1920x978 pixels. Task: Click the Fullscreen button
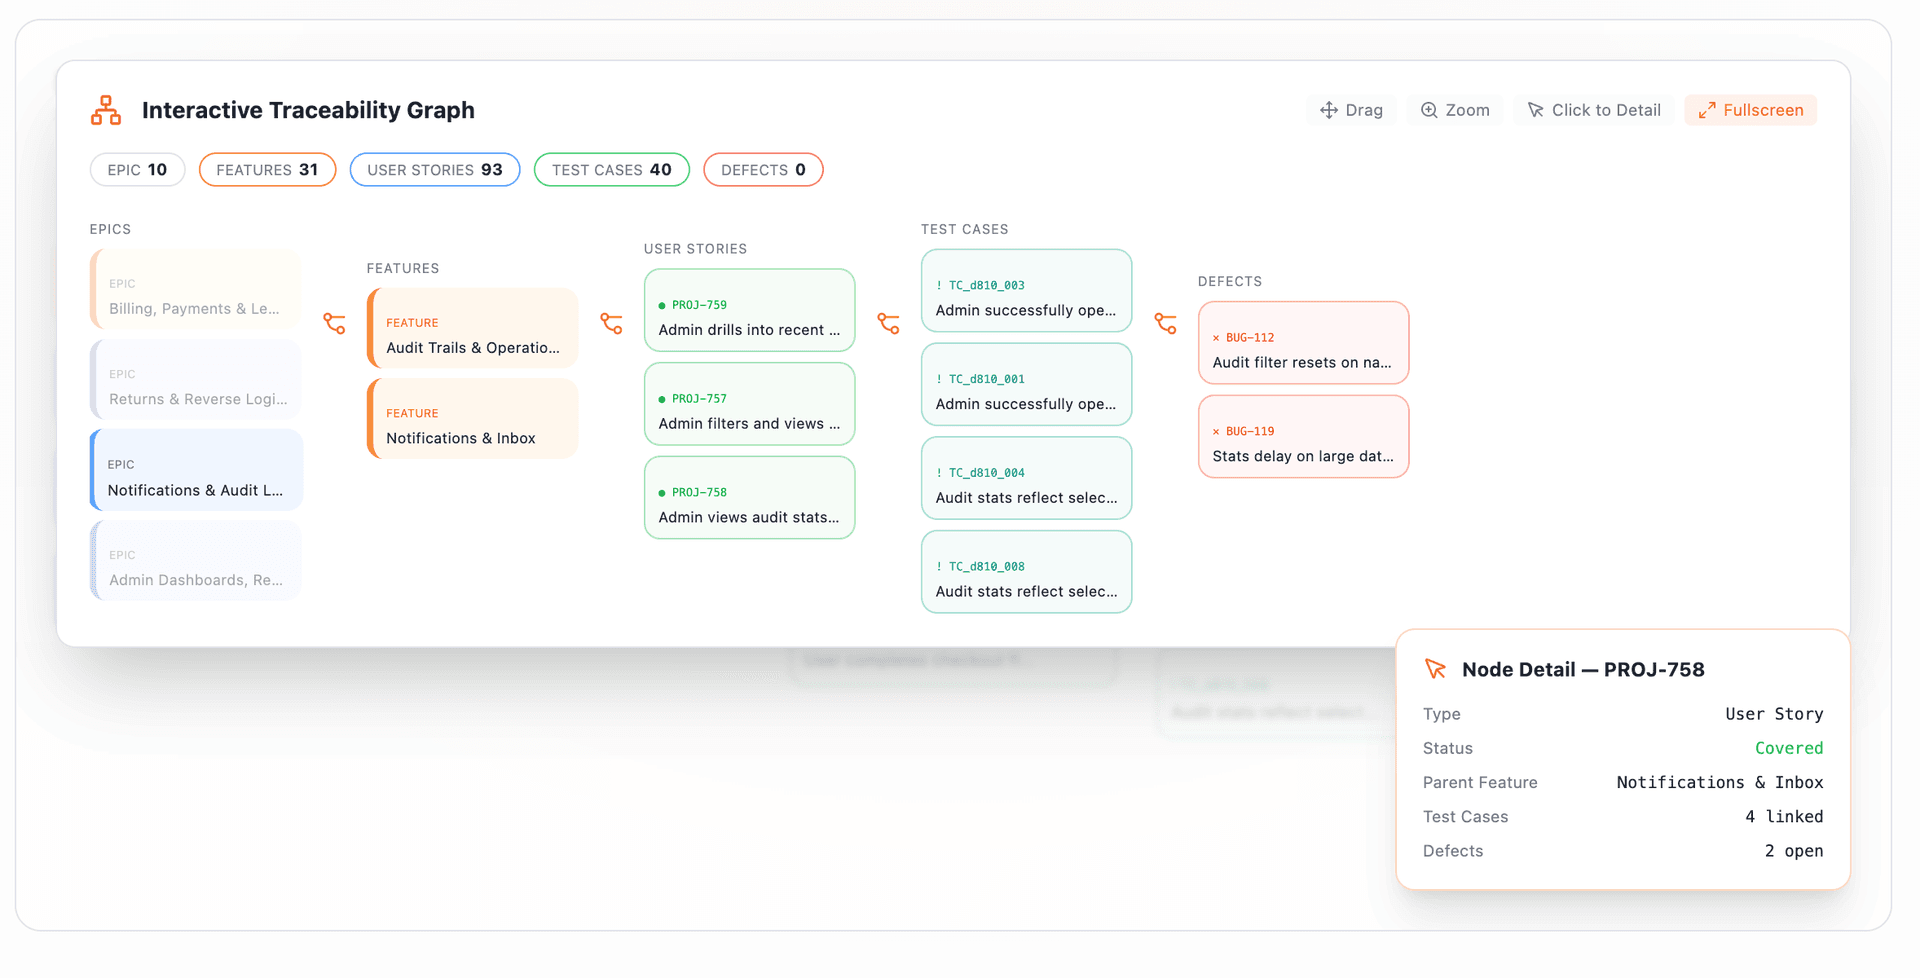[1750, 110]
